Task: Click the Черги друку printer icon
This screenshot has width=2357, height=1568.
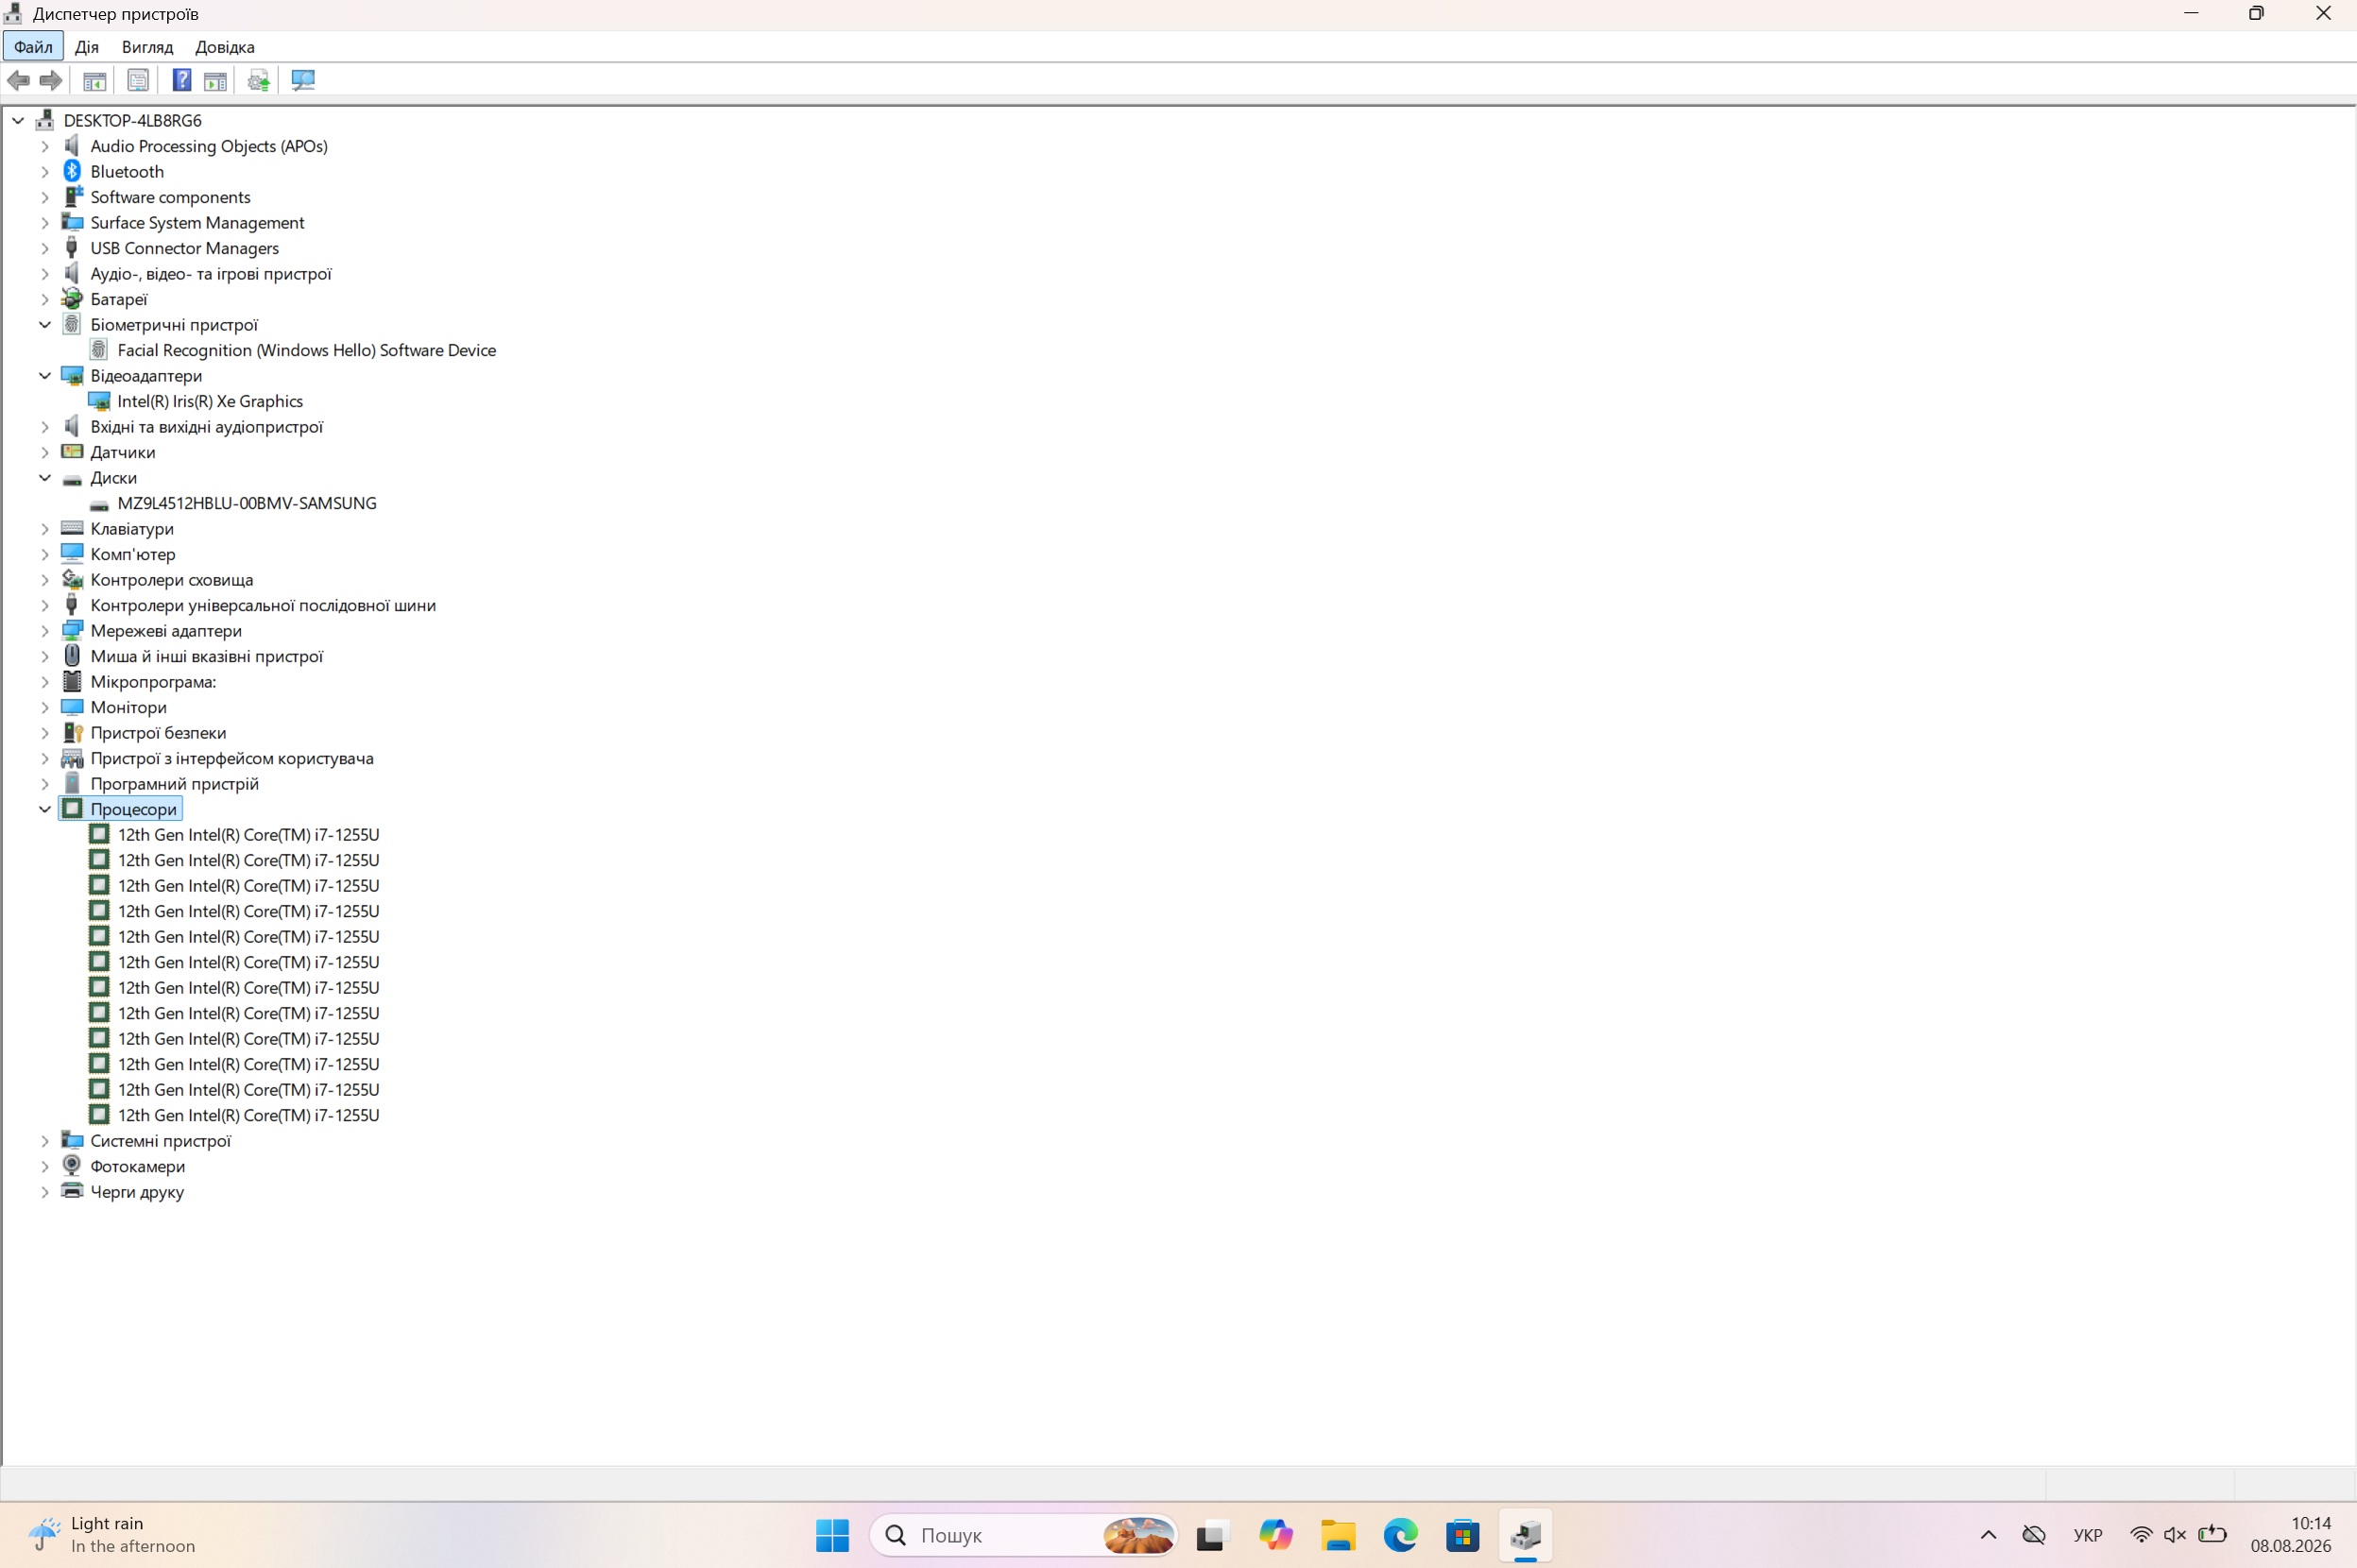Action: tap(72, 1191)
